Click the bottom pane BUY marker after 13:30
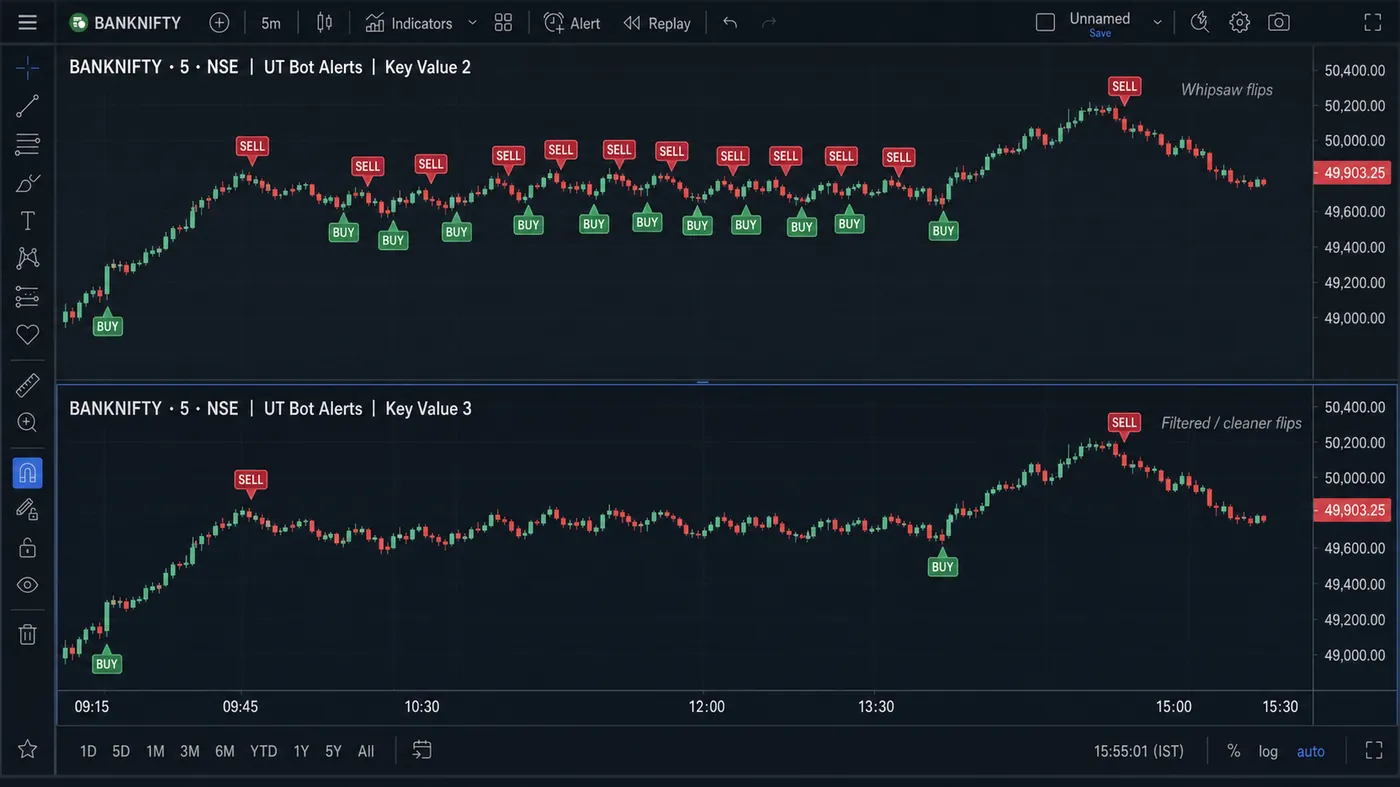Image resolution: width=1400 pixels, height=787 pixels. coord(942,564)
